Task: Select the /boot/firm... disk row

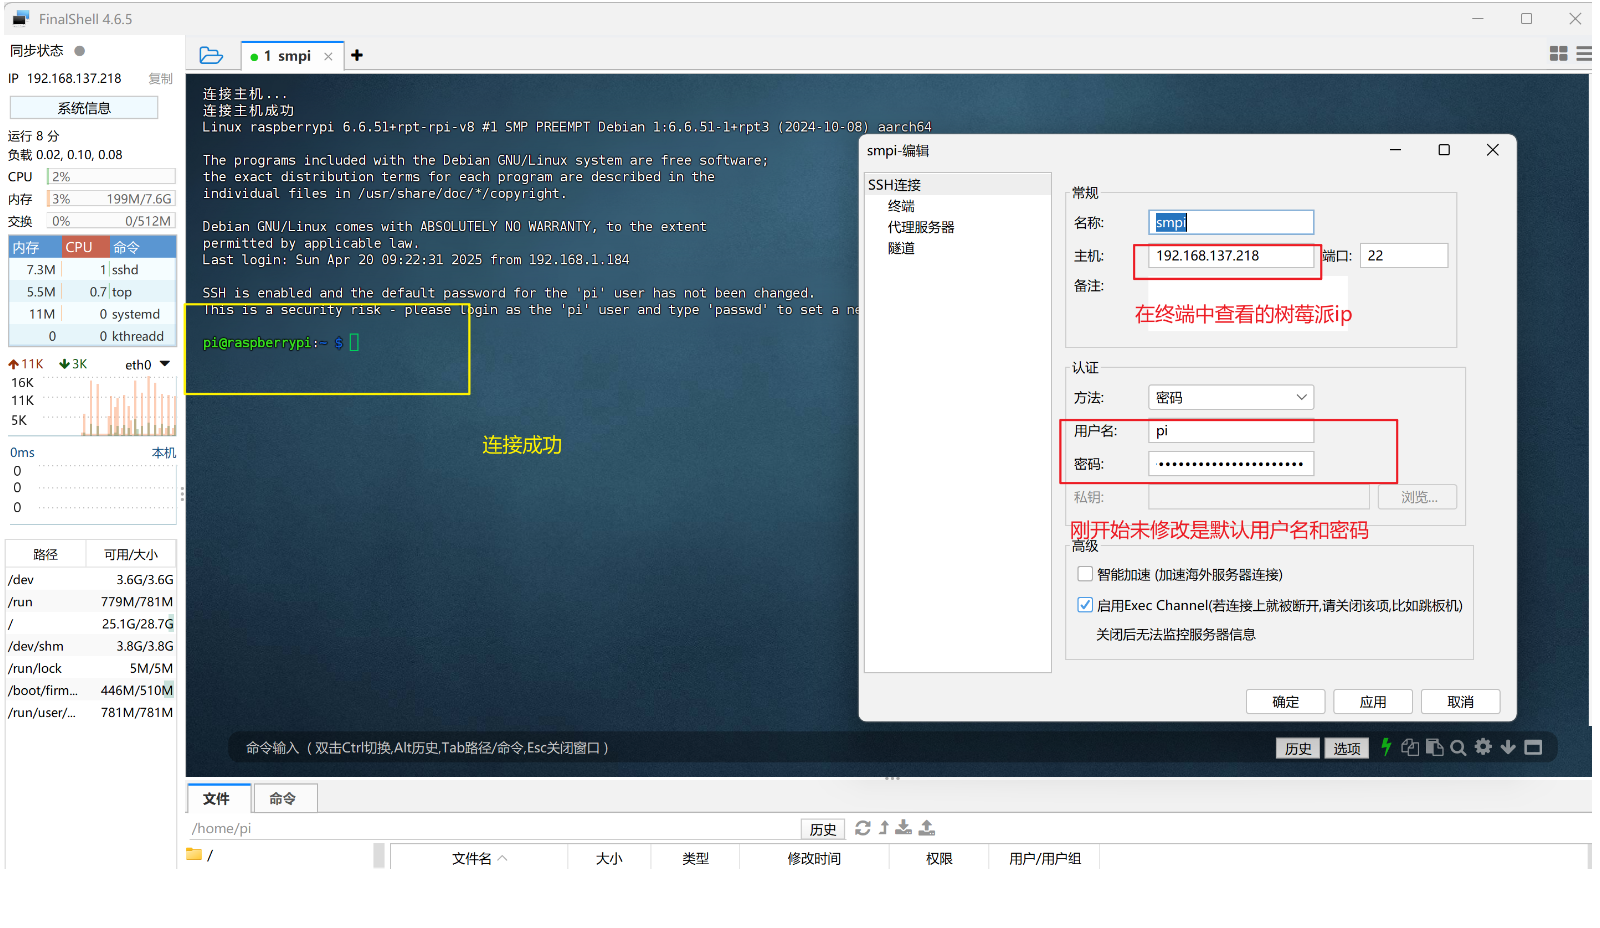Action: click(x=91, y=690)
